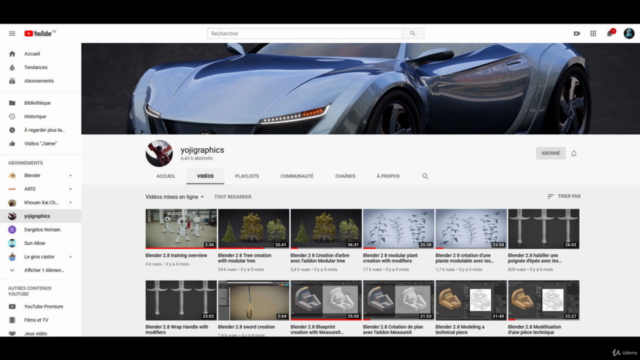Toggle the ABONNÉ subscription button
Viewport: 640px width, 360px height.
click(551, 153)
